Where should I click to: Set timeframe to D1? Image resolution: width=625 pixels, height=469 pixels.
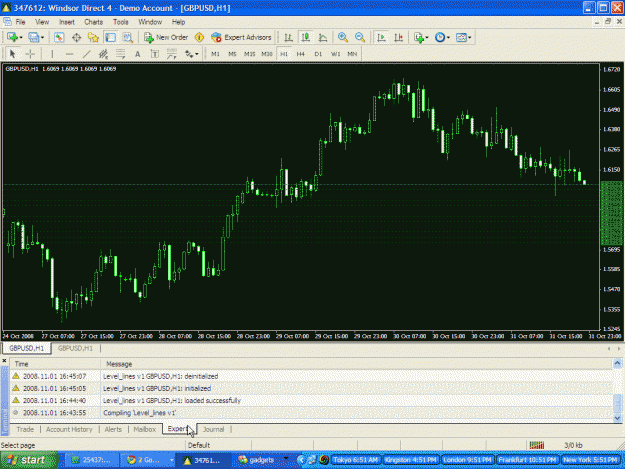(x=318, y=54)
